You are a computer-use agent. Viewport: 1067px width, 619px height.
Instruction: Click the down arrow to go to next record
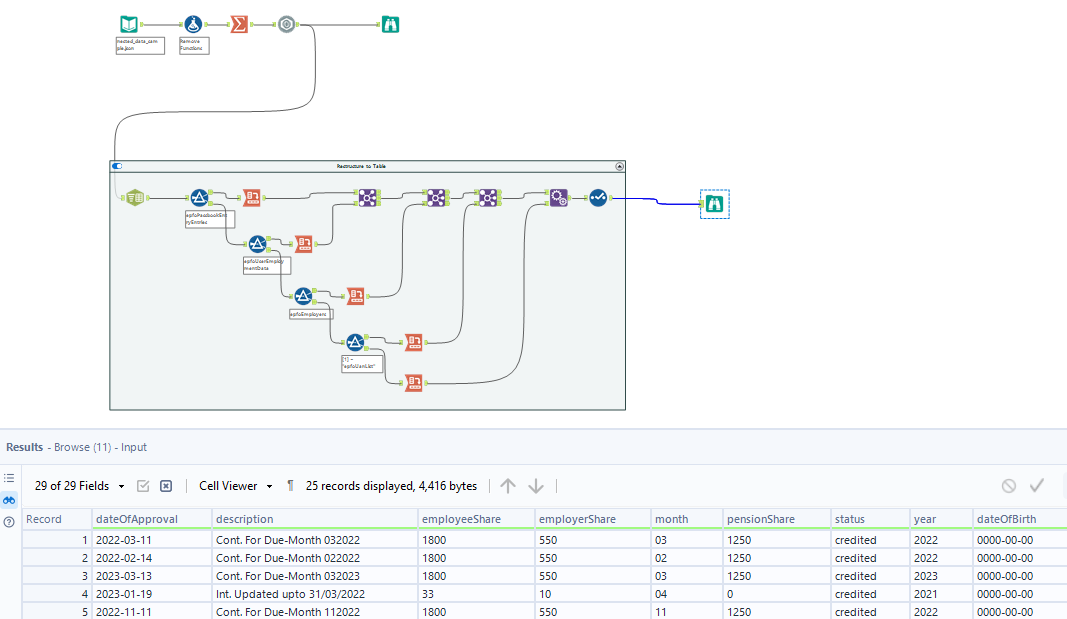click(536, 486)
